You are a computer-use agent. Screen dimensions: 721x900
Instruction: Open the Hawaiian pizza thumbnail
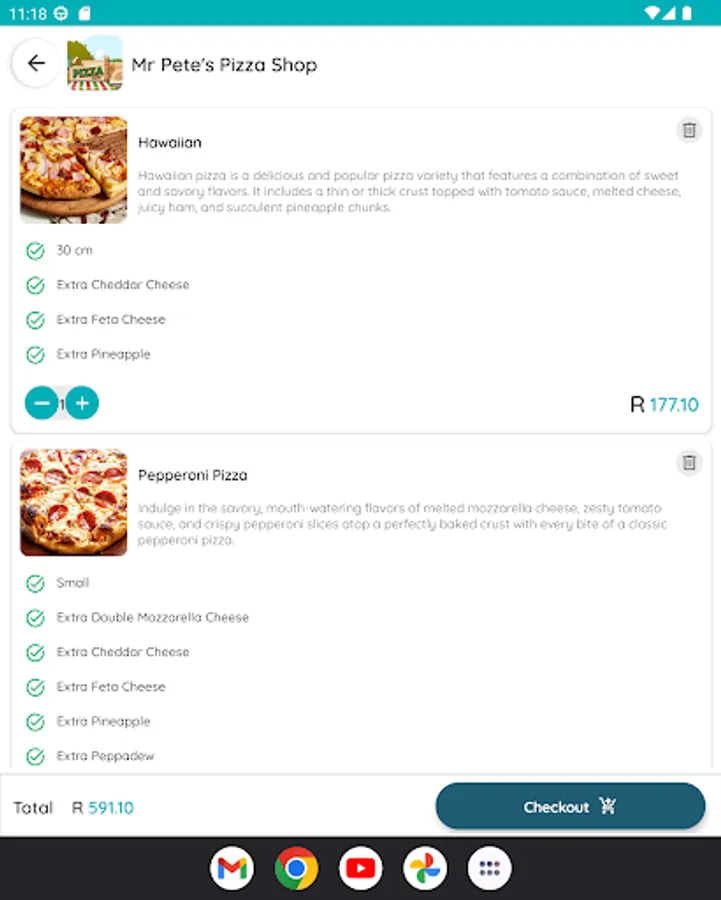coord(73,170)
